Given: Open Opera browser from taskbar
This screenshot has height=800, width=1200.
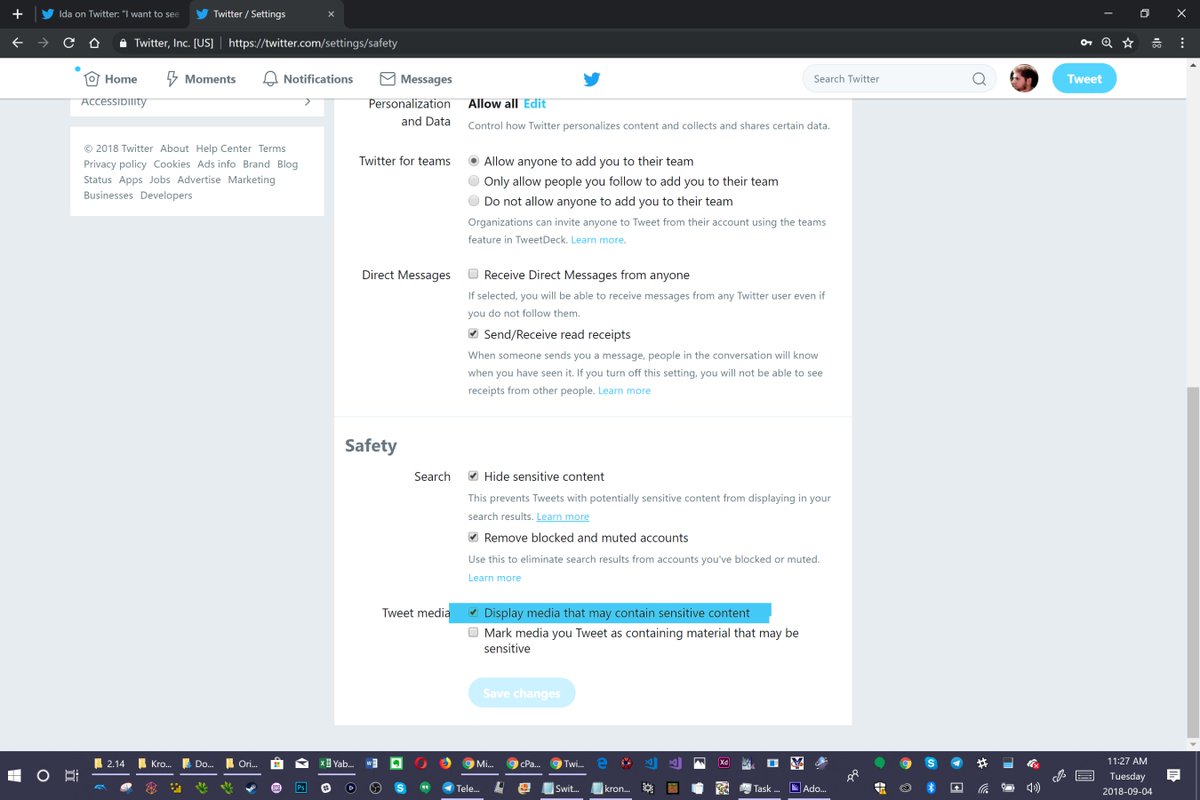Looking at the screenshot, I should pos(421,763).
